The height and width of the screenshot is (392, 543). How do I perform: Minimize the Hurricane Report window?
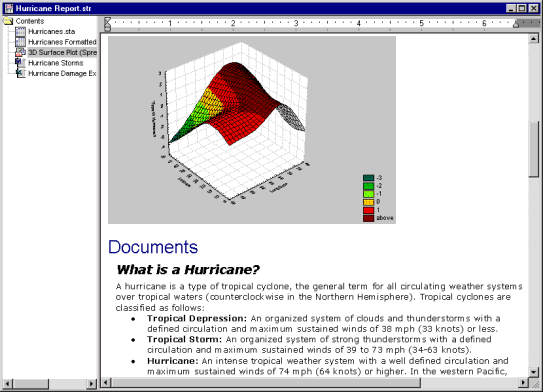pyautogui.click(x=511, y=8)
